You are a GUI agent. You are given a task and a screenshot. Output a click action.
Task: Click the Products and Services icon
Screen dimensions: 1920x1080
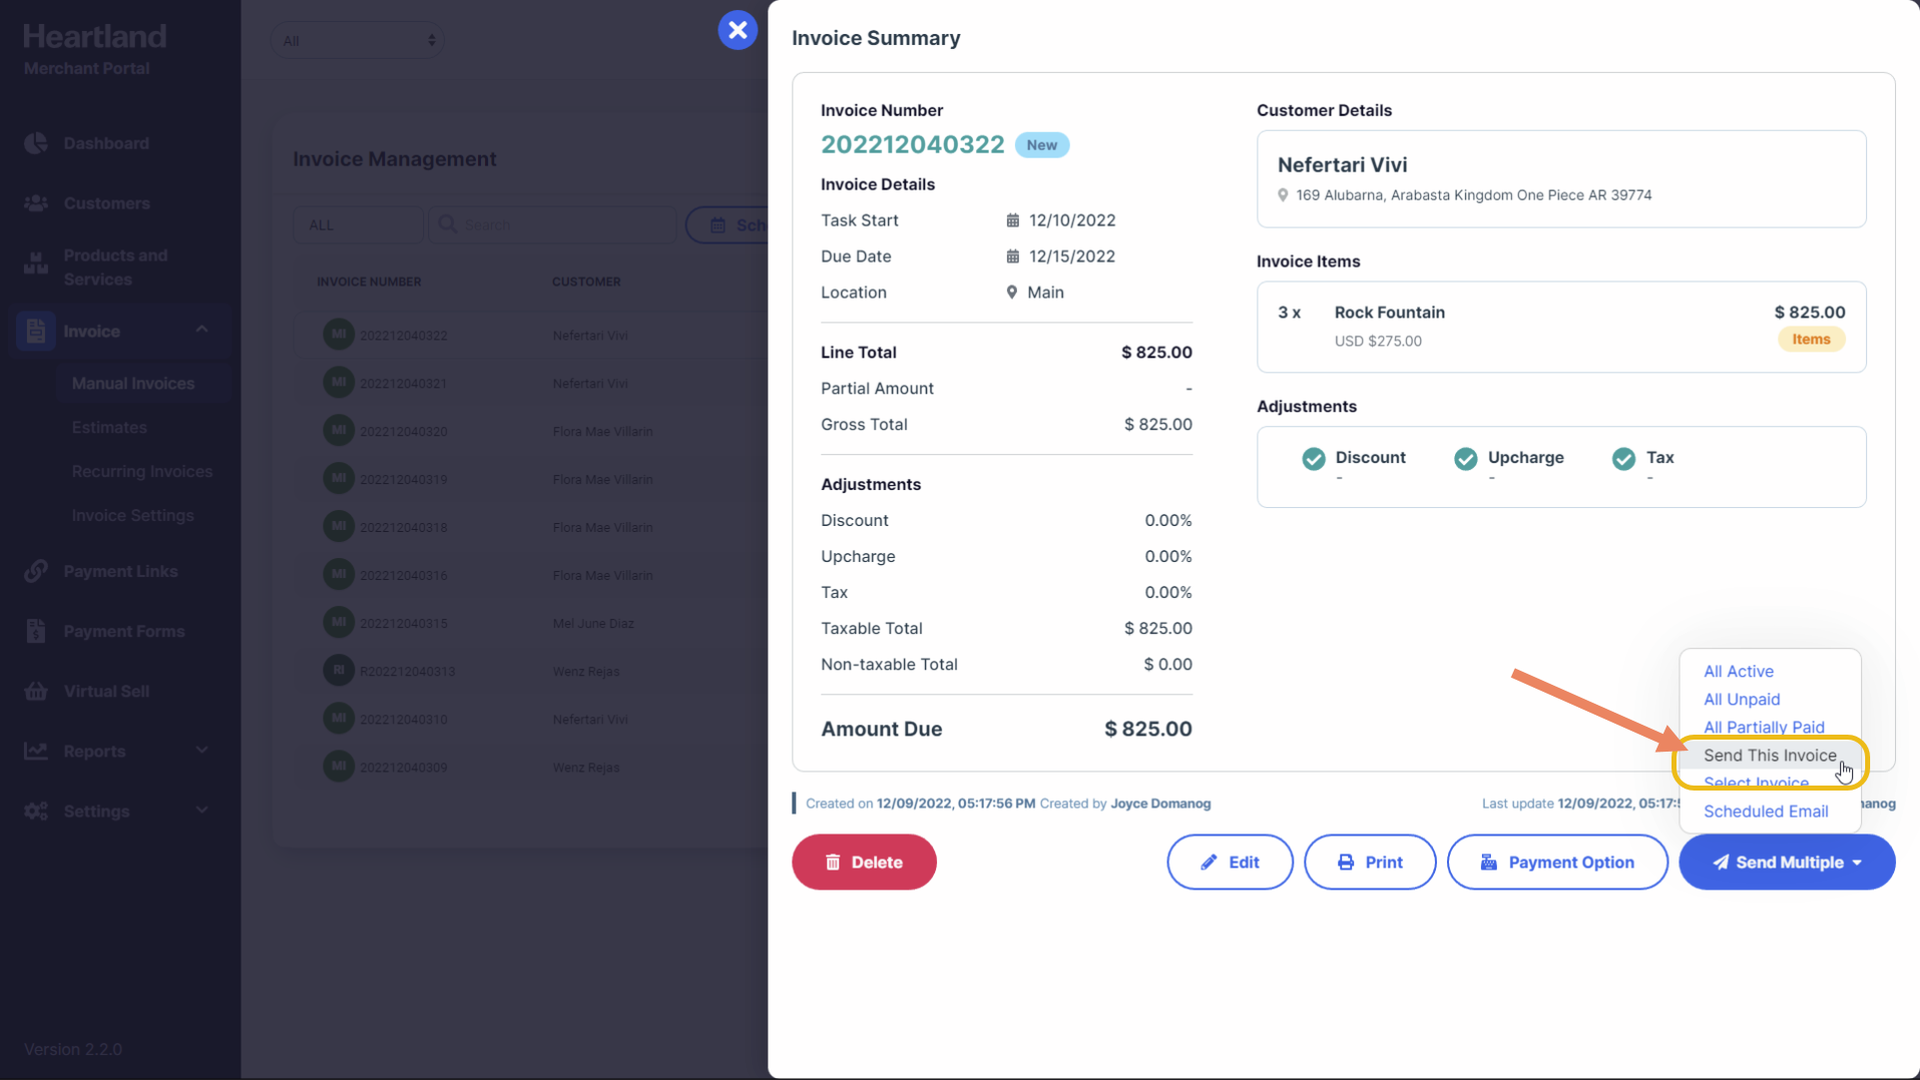click(x=36, y=264)
